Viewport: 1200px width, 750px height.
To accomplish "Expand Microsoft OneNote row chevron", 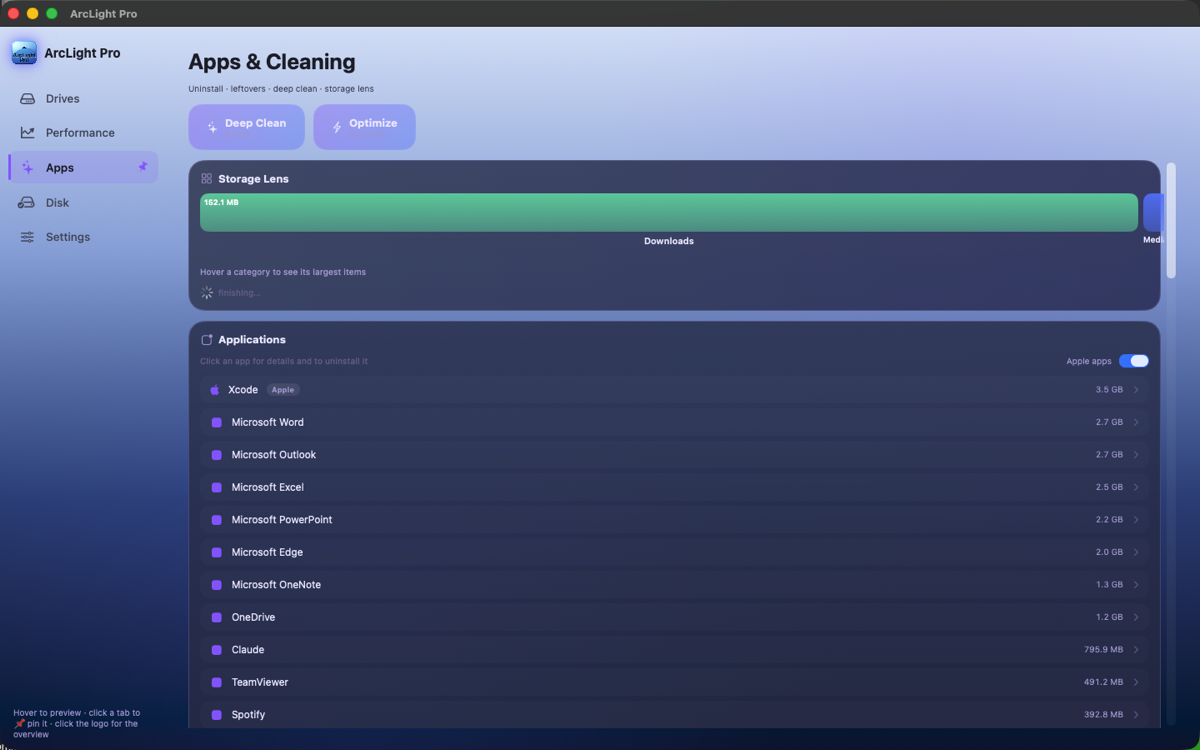I will [1136, 585].
